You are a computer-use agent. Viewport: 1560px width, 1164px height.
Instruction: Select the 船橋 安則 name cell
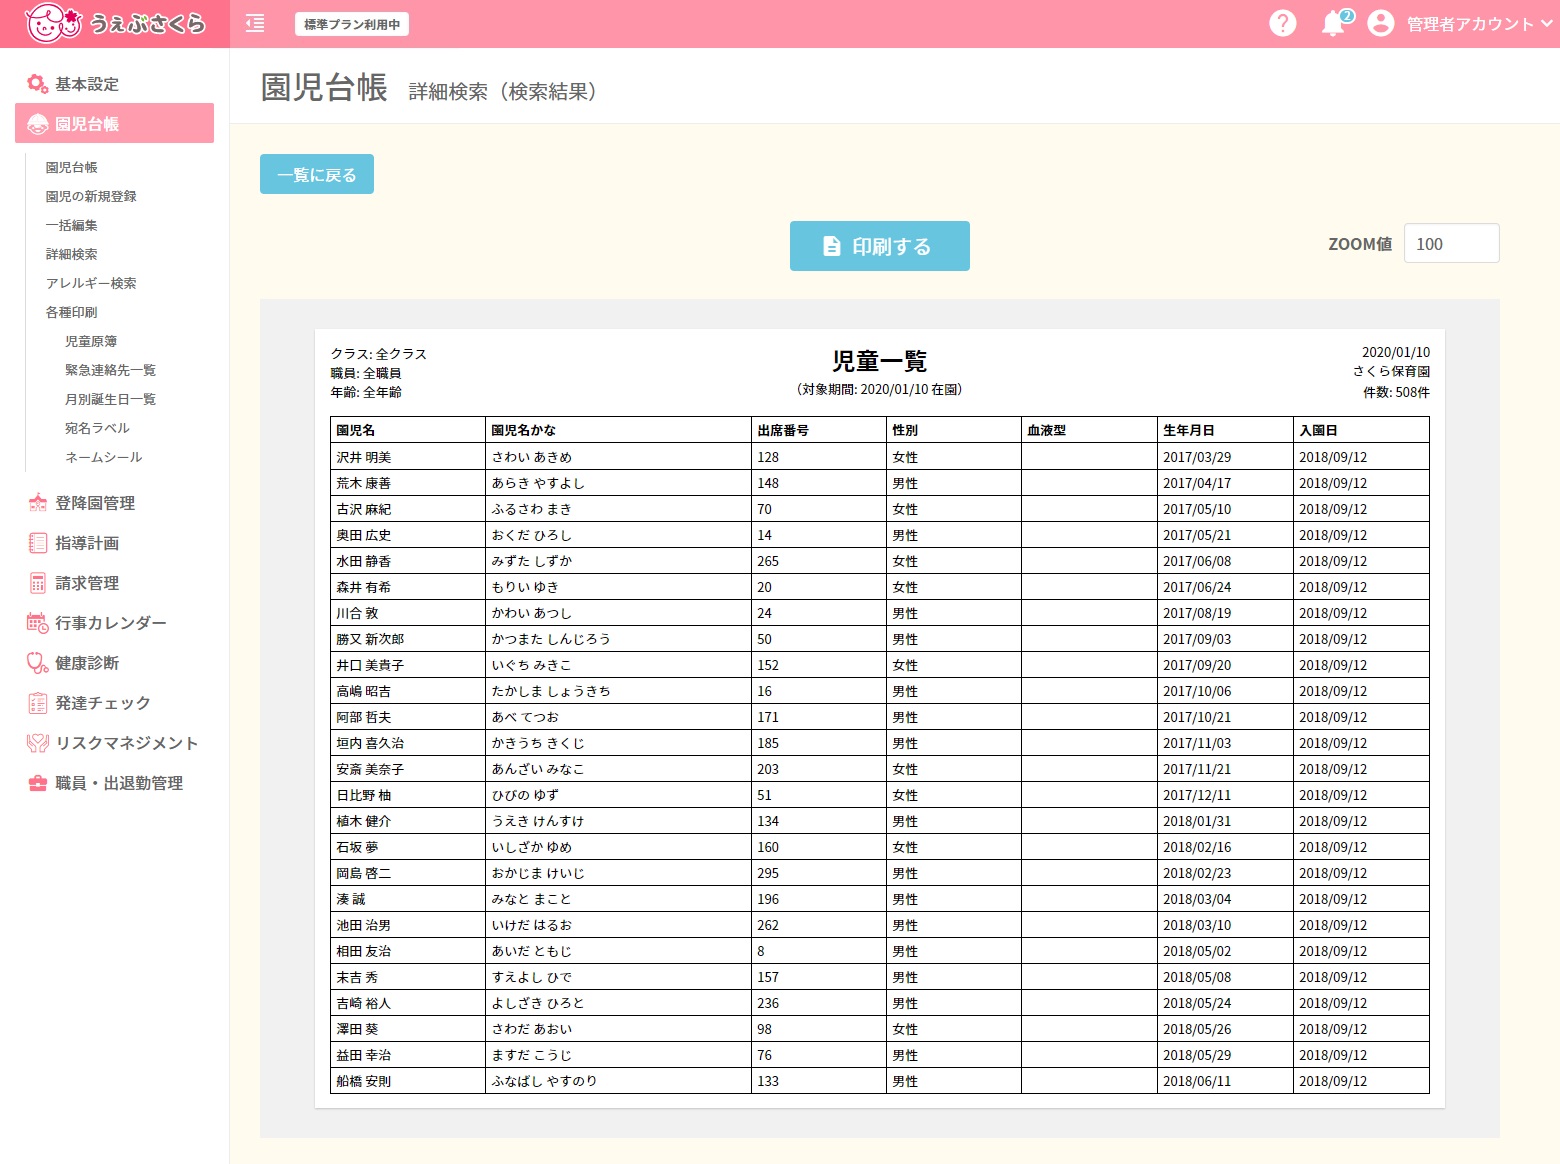click(x=408, y=1081)
